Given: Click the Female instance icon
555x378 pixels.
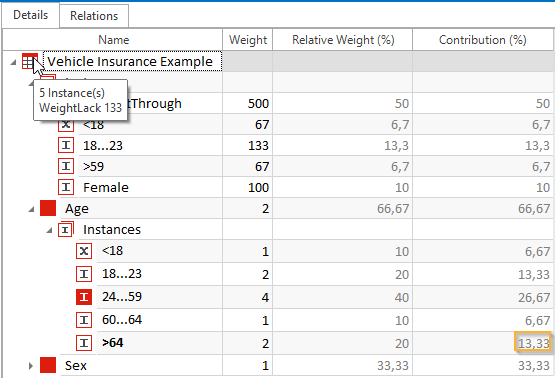Looking at the screenshot, I should pyautogui.click(x=66, y=187).
